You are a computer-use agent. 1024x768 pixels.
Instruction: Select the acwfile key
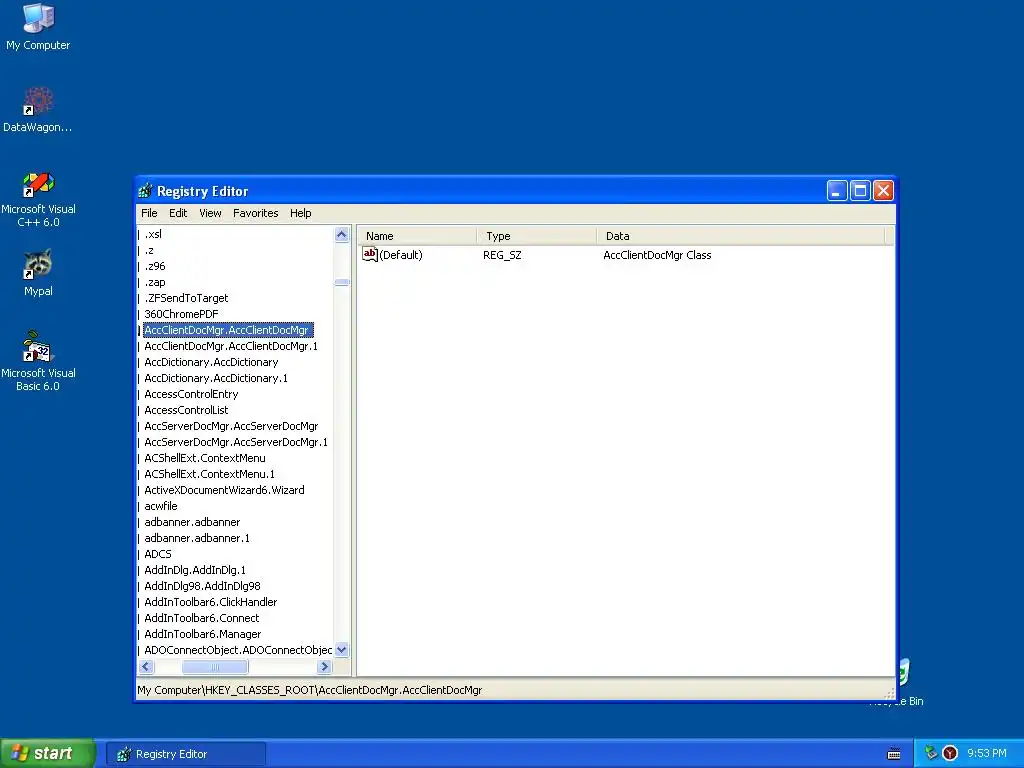pyautogui.click(x=161, y=506)
